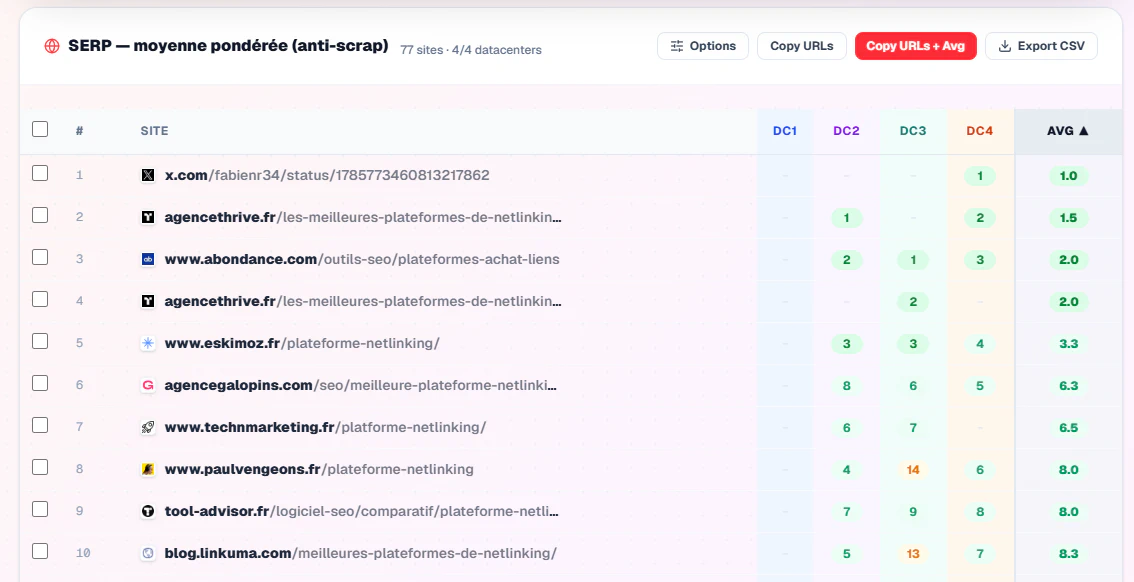Click the agencegalopins.com G favicon
This screenshot has width=1134, height=582.
(148, 385)
